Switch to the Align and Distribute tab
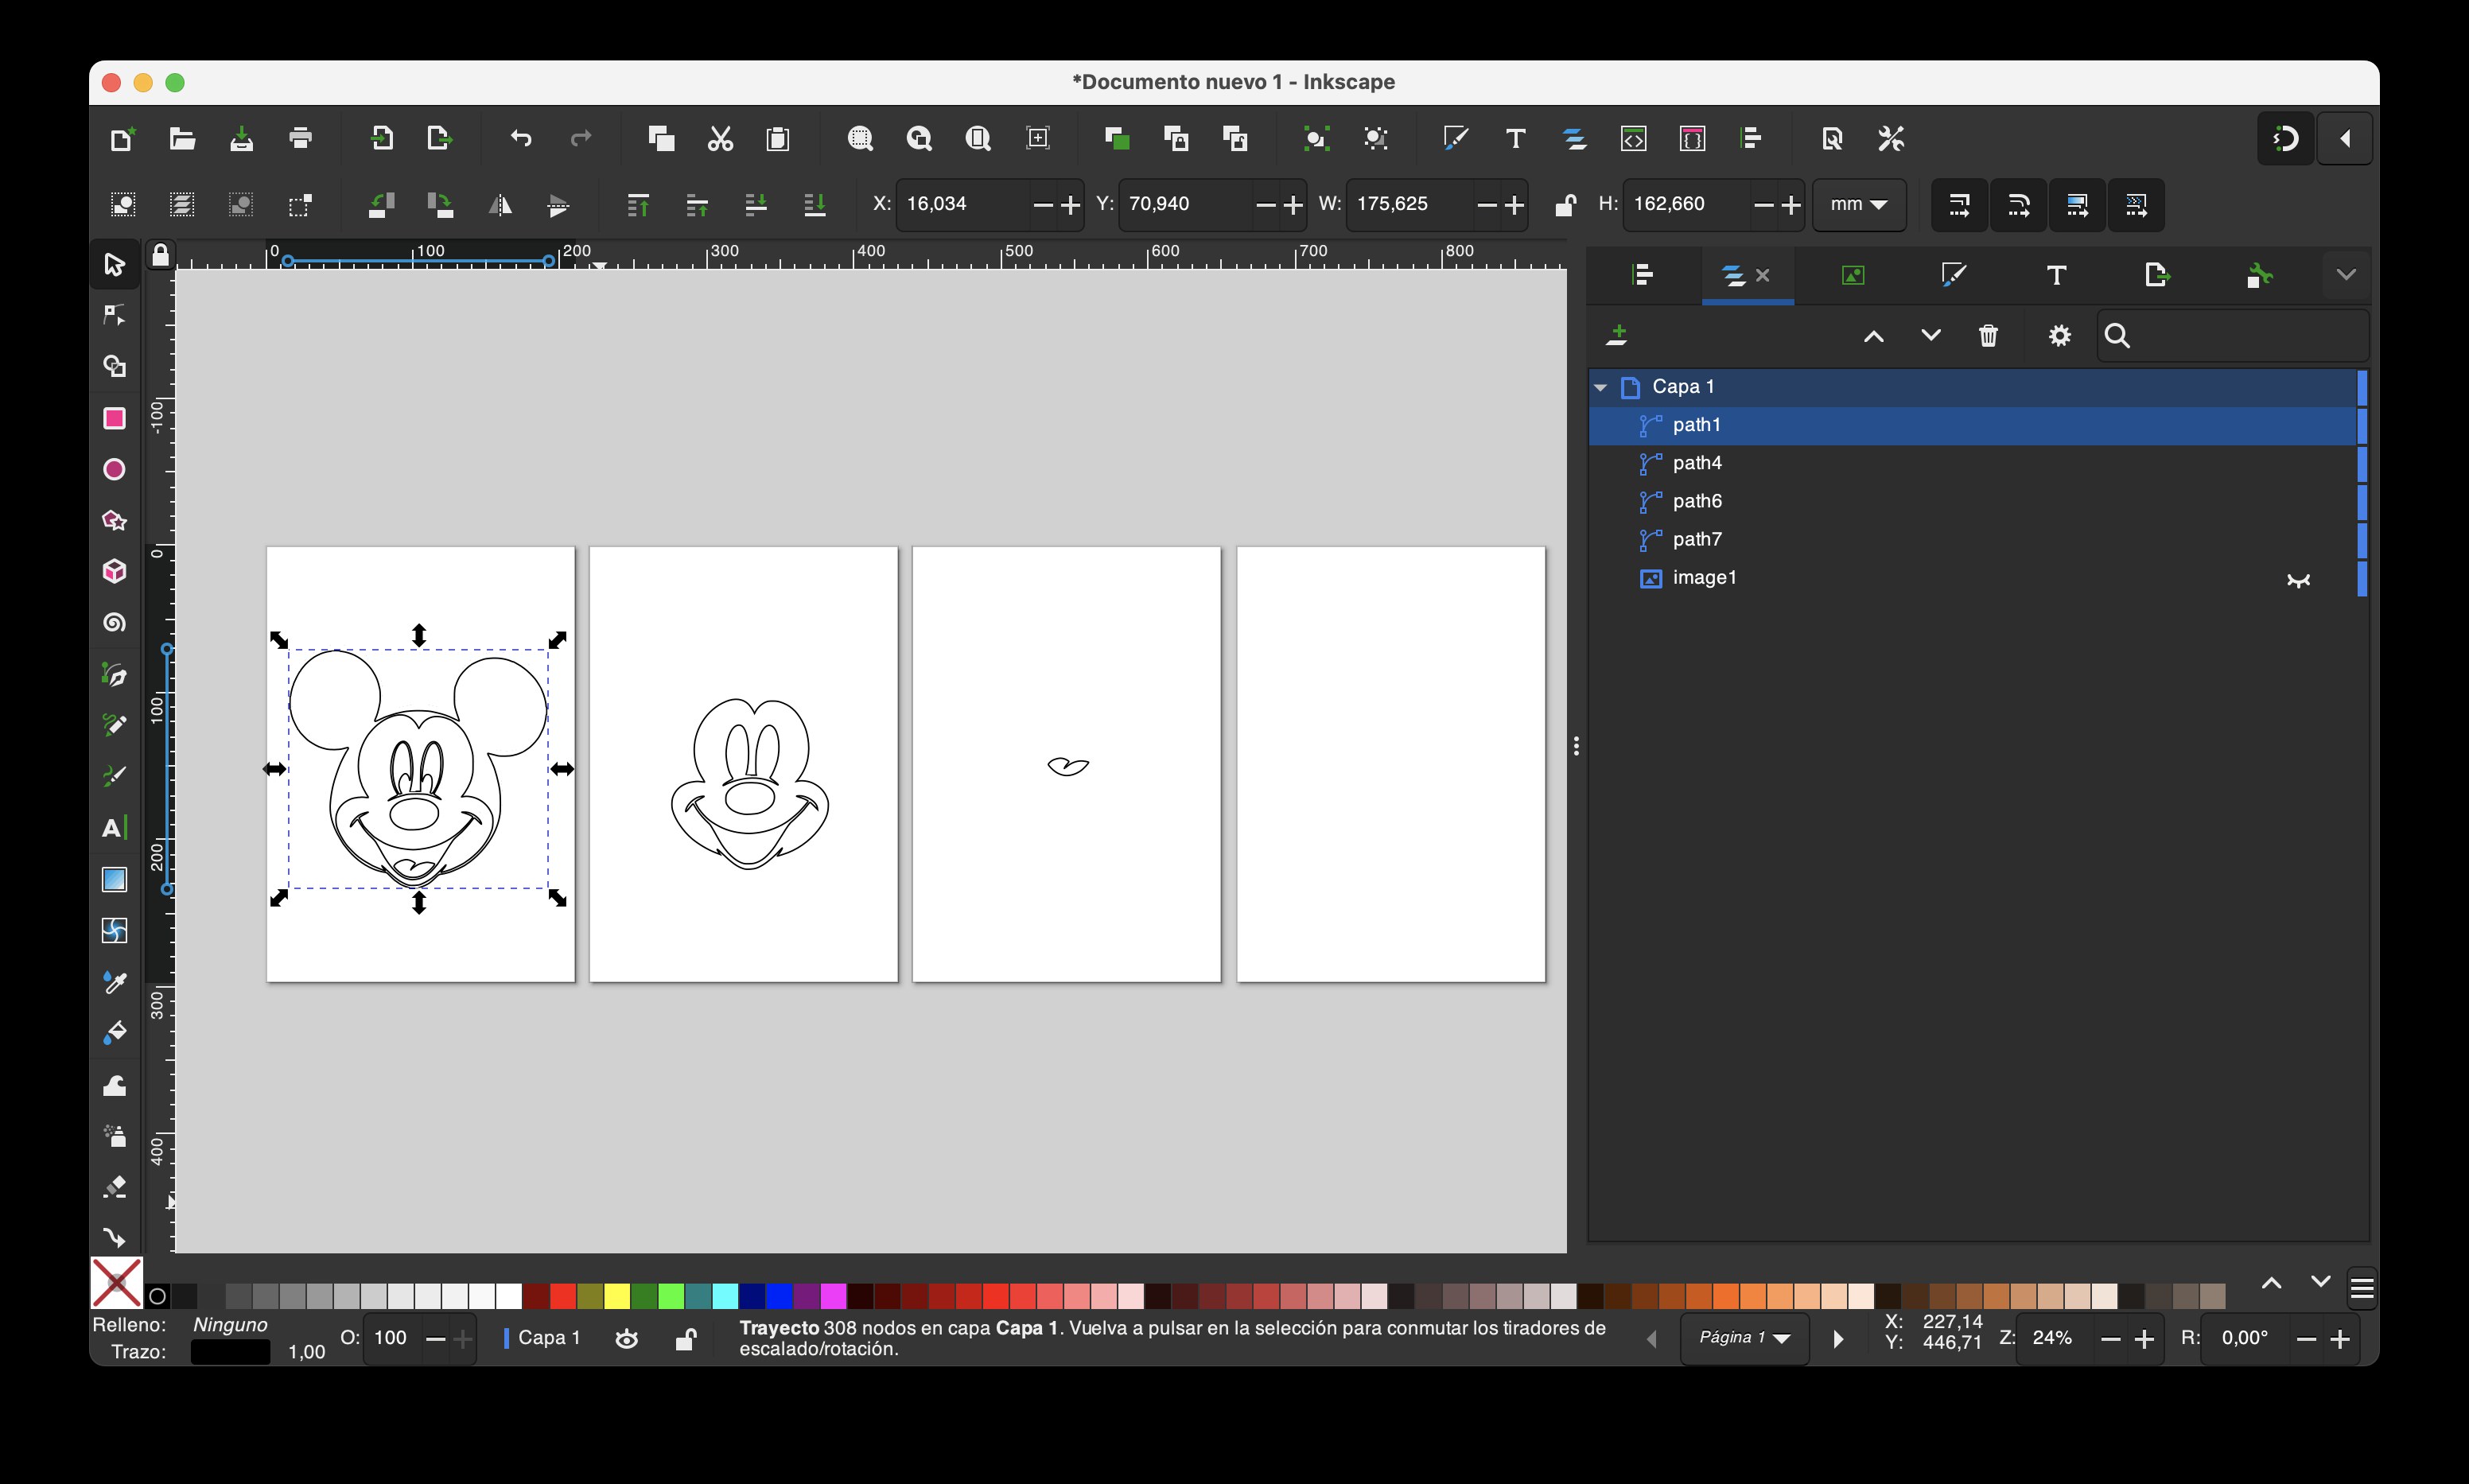This screenshot has width=2469, height=1484. [x=1642, y=275]
